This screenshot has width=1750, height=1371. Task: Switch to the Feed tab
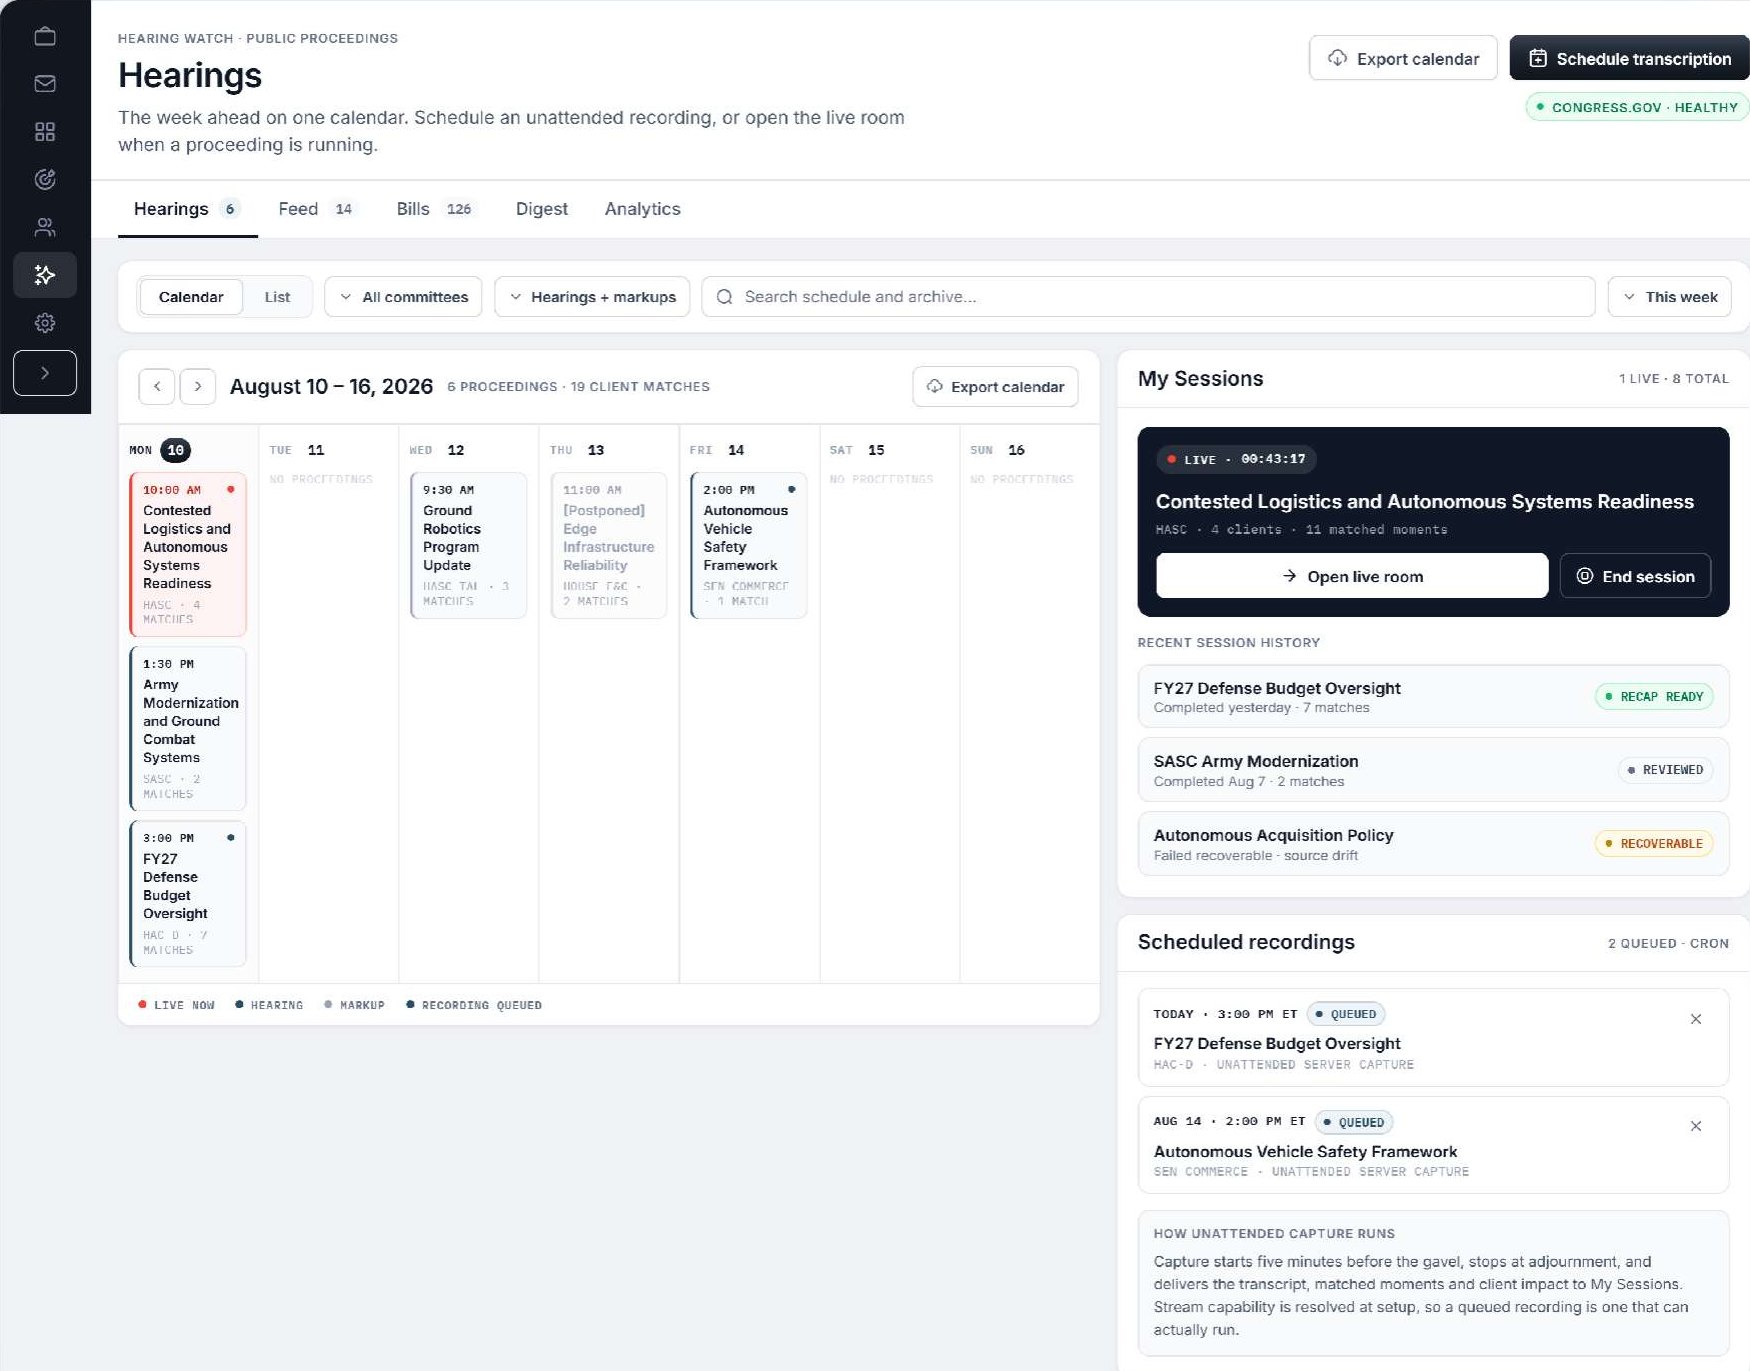pyautogui.click(x=316, y=209)
